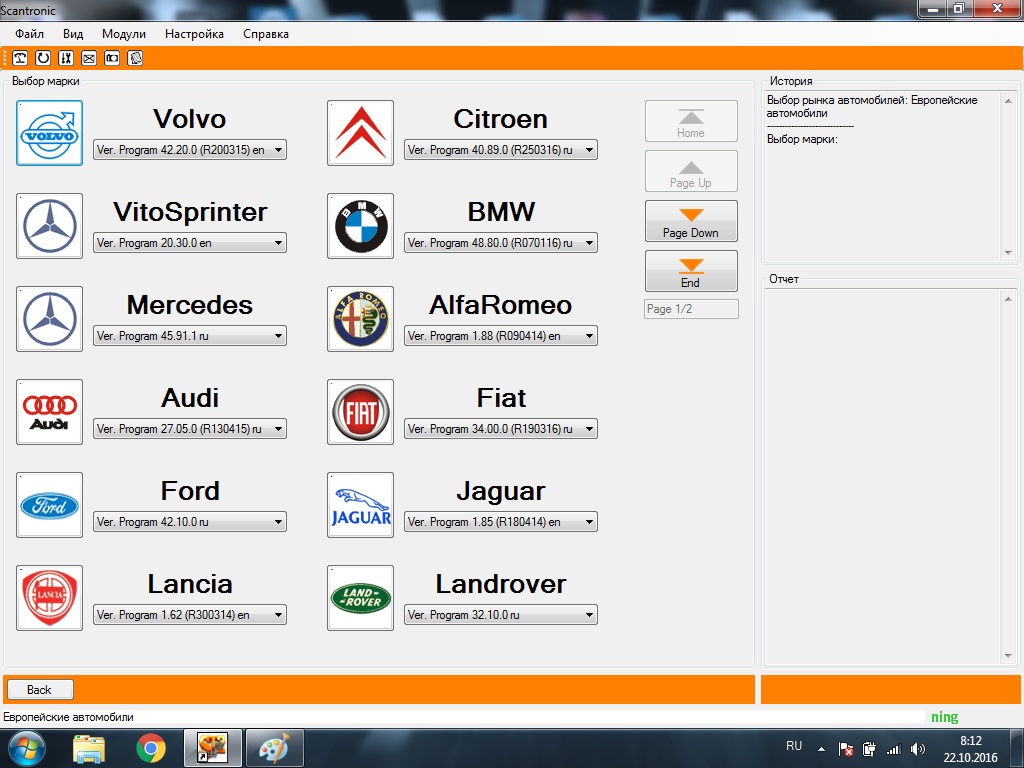This screenshot has height=768, width=1024.
Task: Select the Audi rings logo
Action: click(x=50, y=412)
